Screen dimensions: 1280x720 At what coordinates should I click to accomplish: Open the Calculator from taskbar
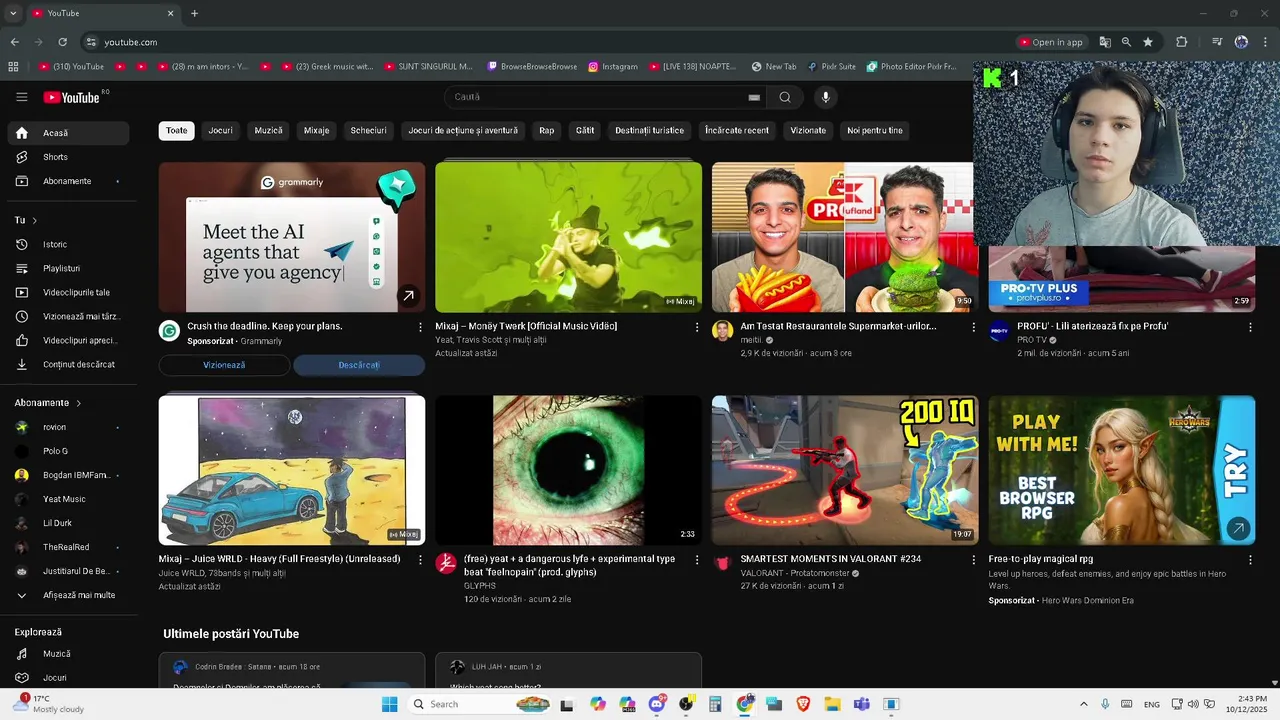715,704
